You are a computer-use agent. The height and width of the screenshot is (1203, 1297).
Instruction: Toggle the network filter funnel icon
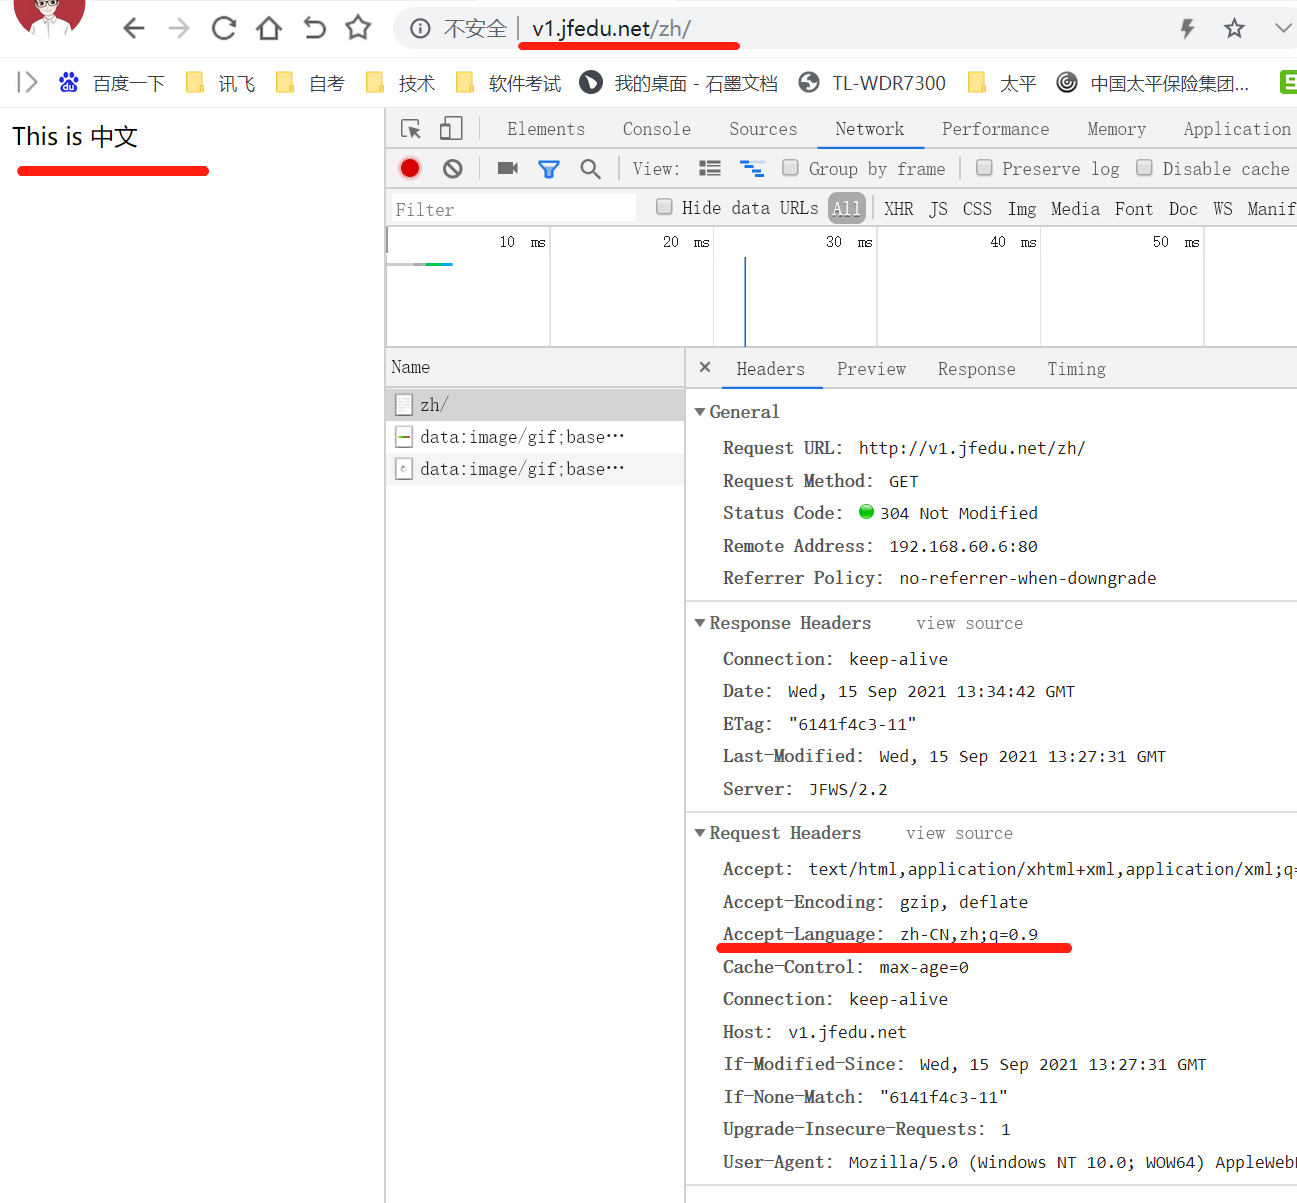click(x=549, y=169)
